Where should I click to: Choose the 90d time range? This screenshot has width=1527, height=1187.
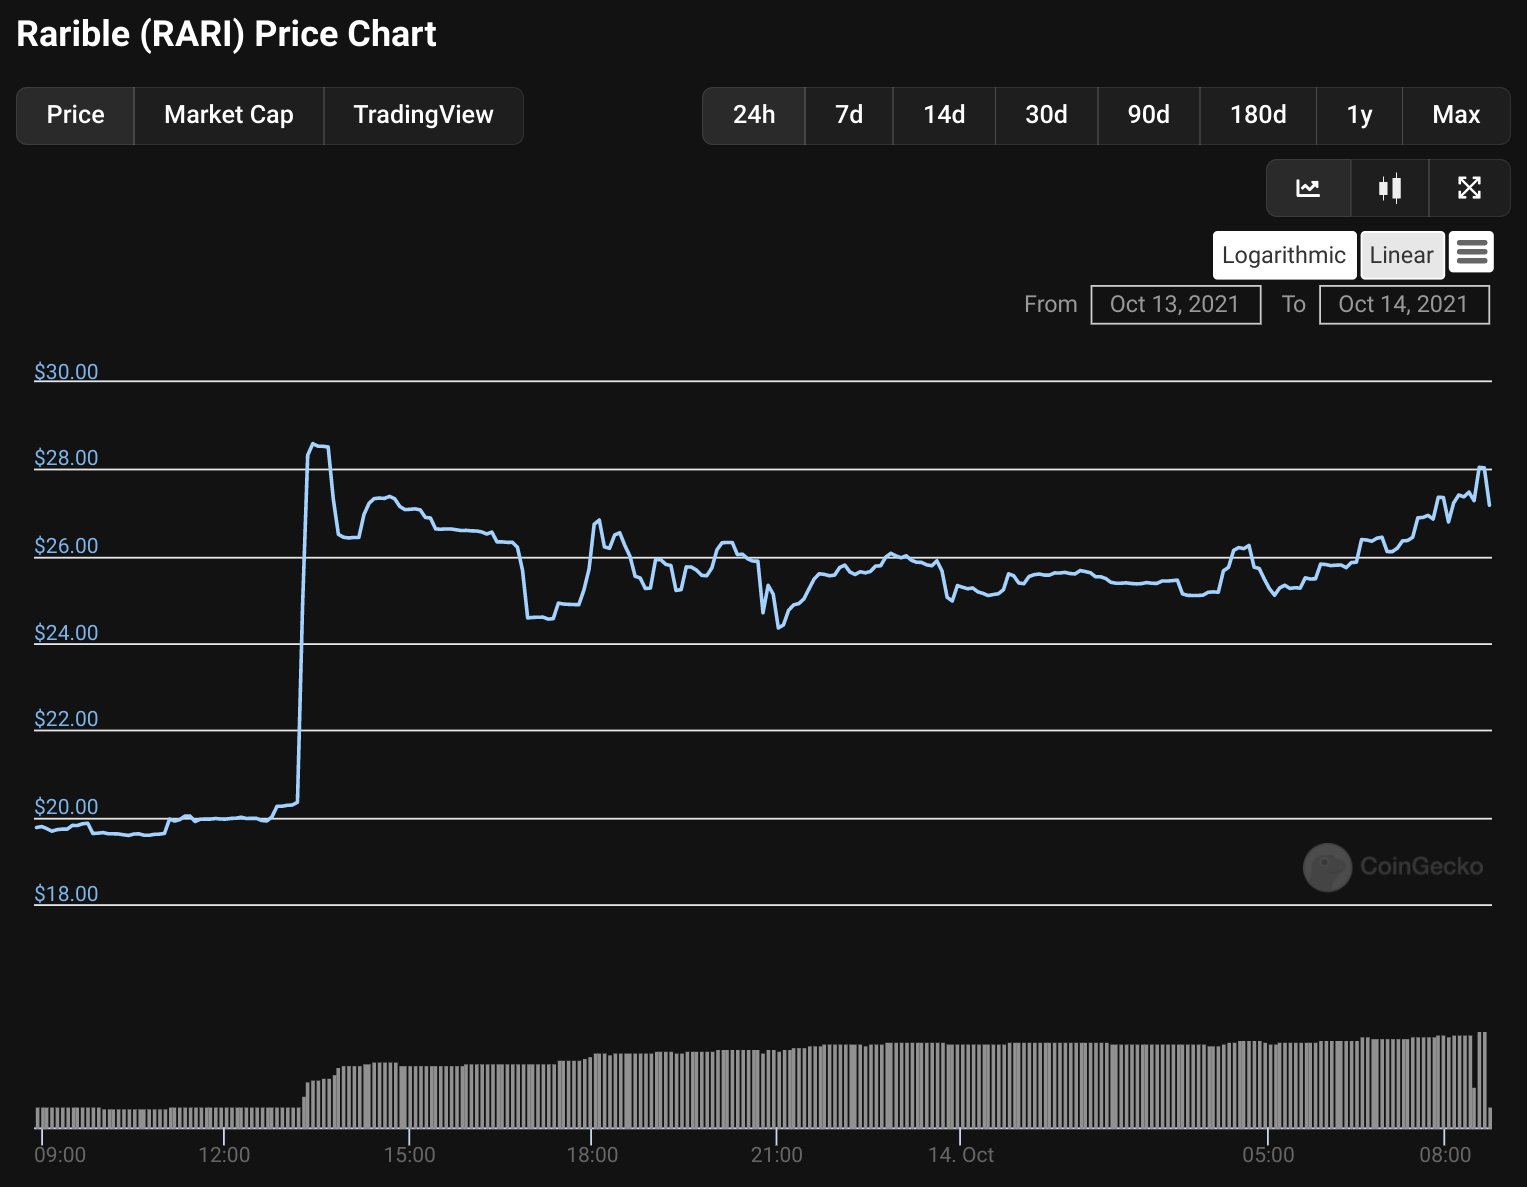click(x=1148, y=115)
